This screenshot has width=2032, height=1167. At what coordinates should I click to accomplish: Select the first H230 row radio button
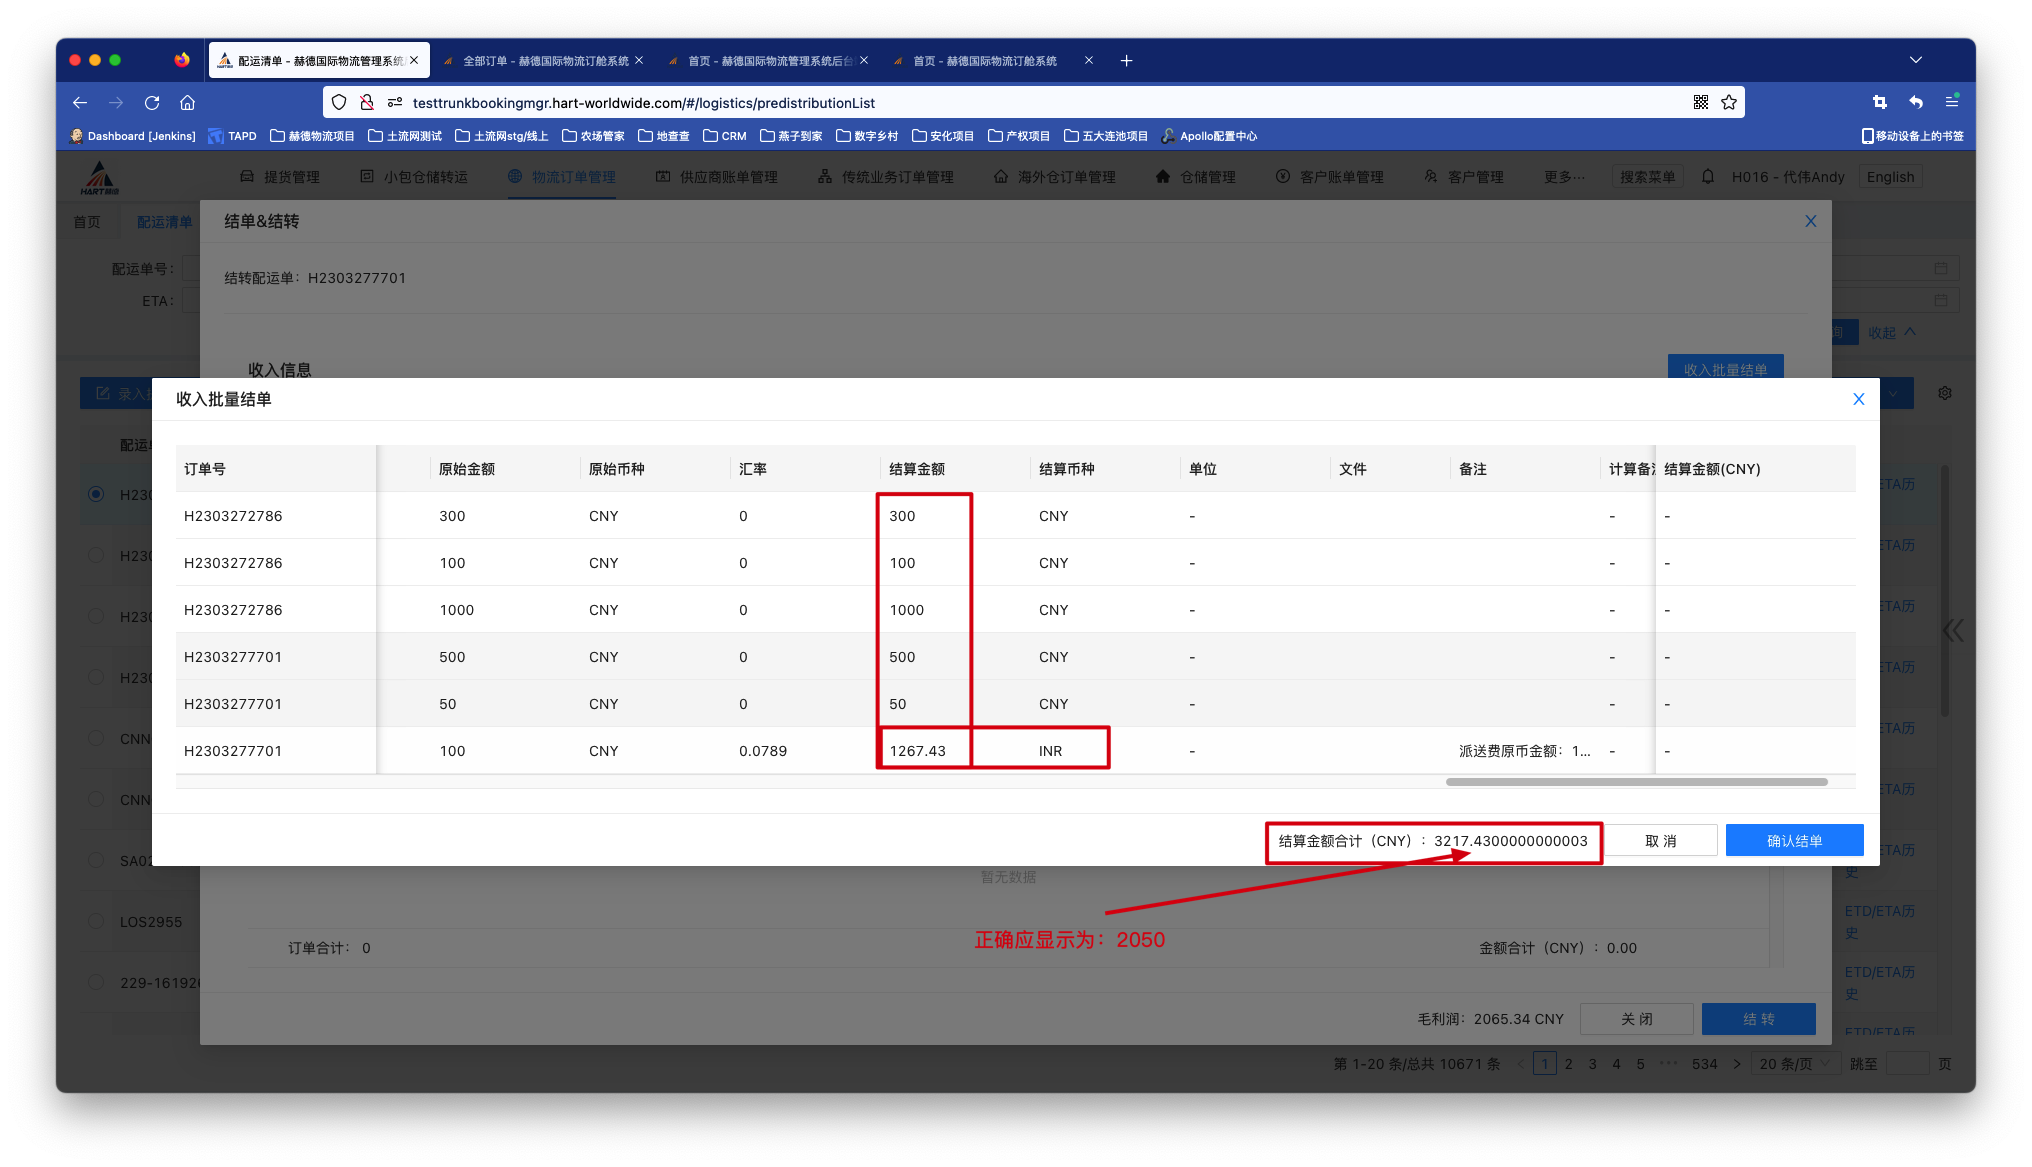pyautogui.click(x=96, y=494)
